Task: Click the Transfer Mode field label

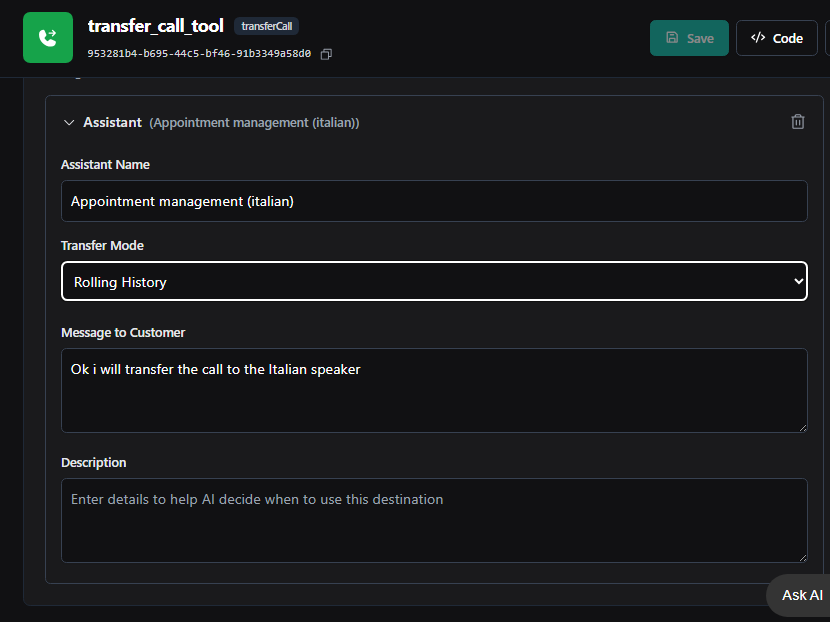Action: click(102, 246)
